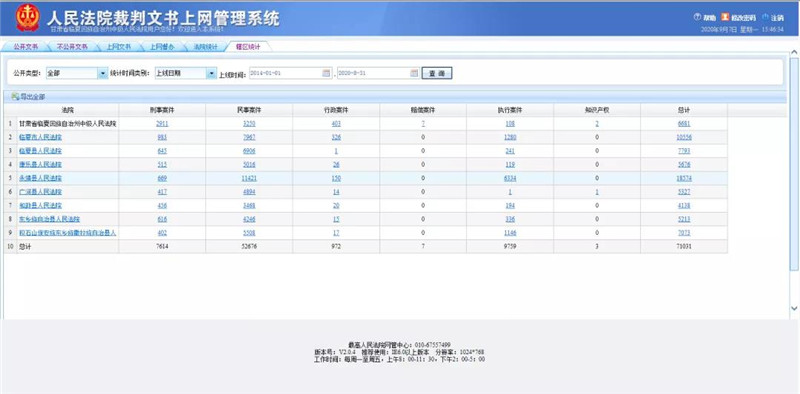Click the scrollbar down arrow

[x=794, y=308]
